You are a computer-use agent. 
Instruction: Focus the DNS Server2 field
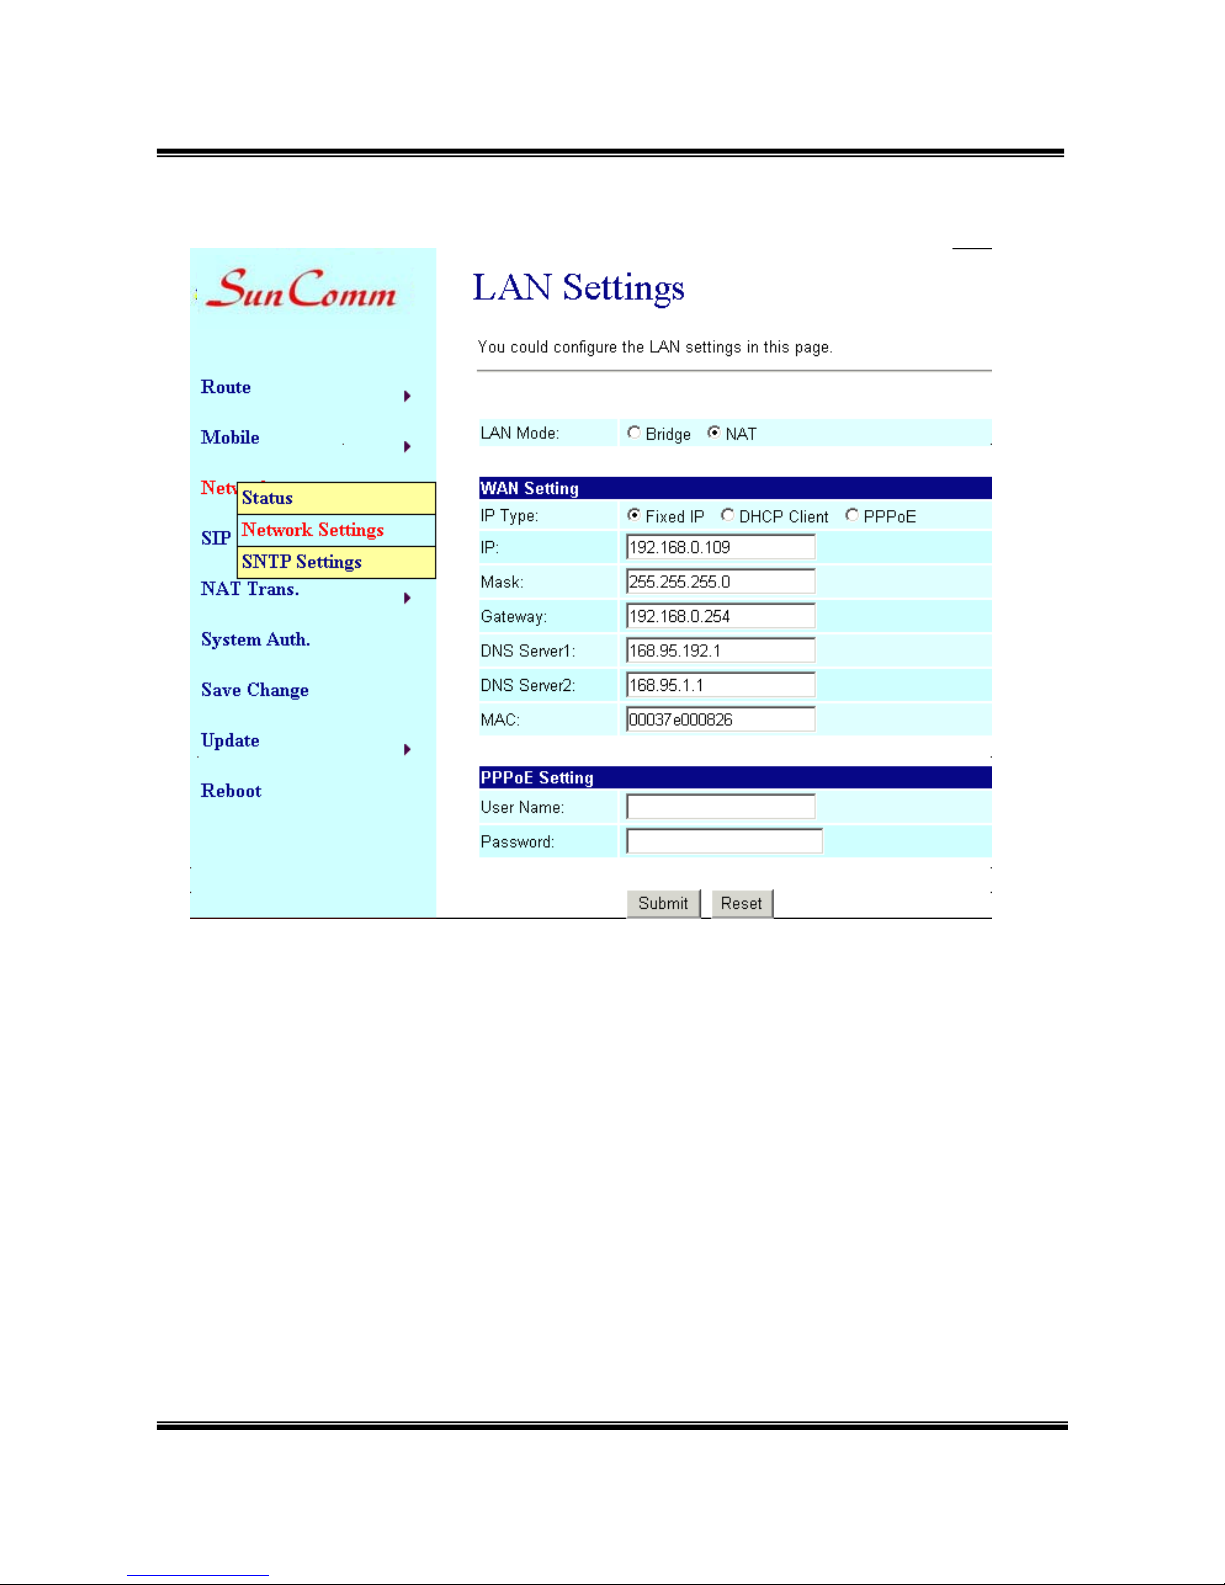click(x=721, y=685)
